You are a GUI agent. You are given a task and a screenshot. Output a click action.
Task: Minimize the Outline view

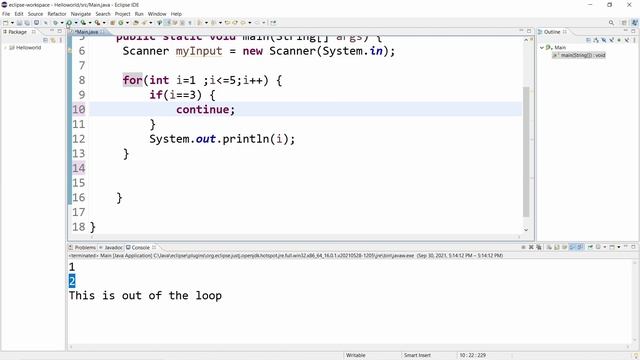[x=626, y=31]
